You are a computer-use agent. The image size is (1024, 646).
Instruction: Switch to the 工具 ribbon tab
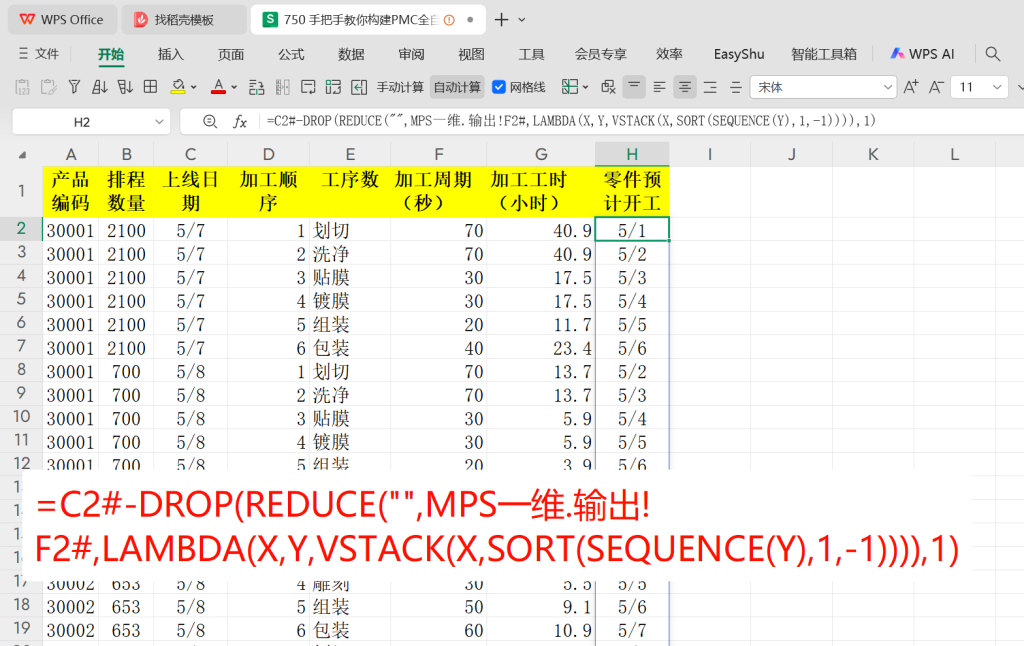tap(531, 54)
